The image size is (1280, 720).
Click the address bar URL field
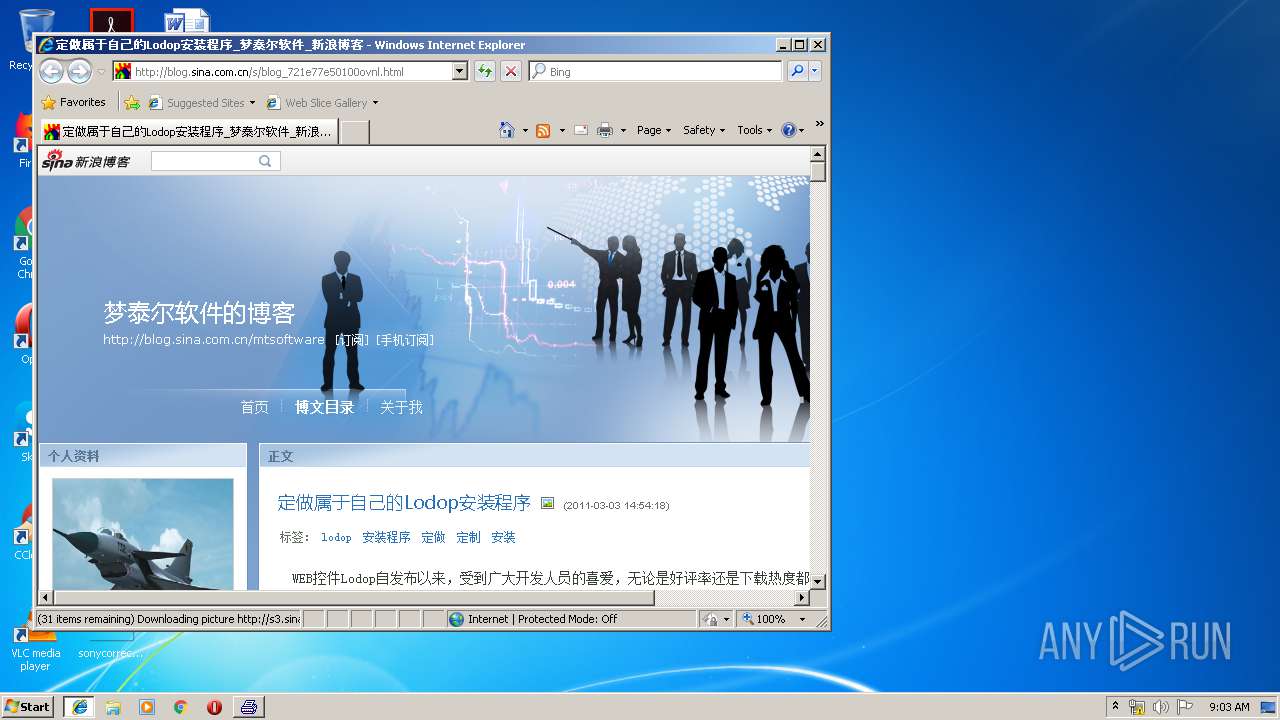(x=290, y=72)
